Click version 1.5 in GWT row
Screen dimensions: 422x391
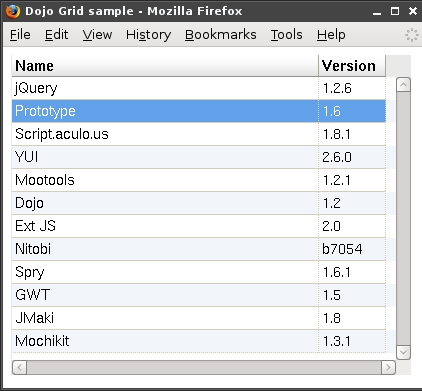[x=352, y=295]
